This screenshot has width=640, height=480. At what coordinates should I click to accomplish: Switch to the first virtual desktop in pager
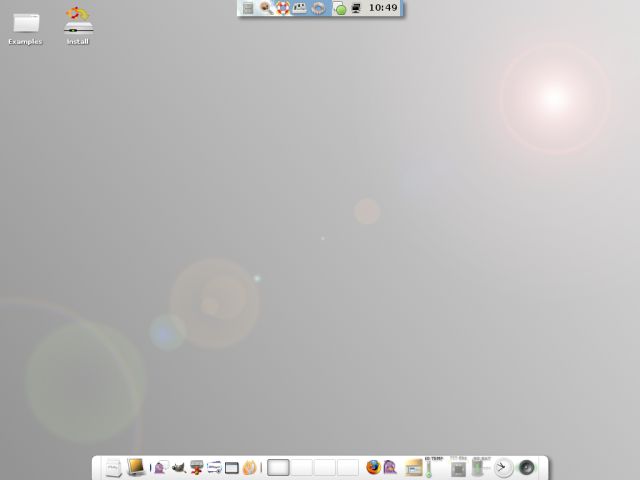pyautogui.click(x=278, y=467)
